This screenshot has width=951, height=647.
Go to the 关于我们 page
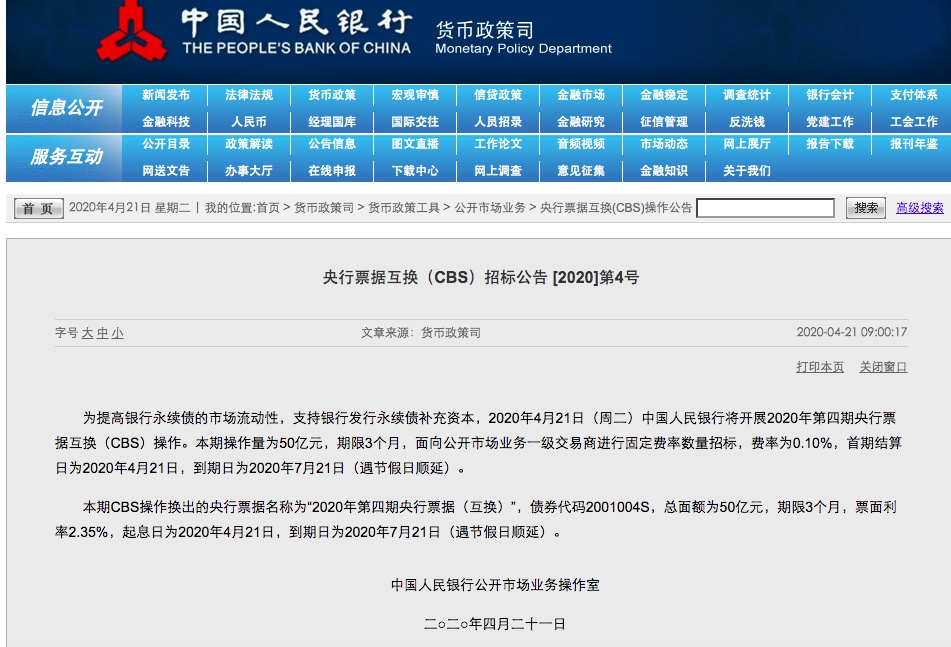pos(747,171)
